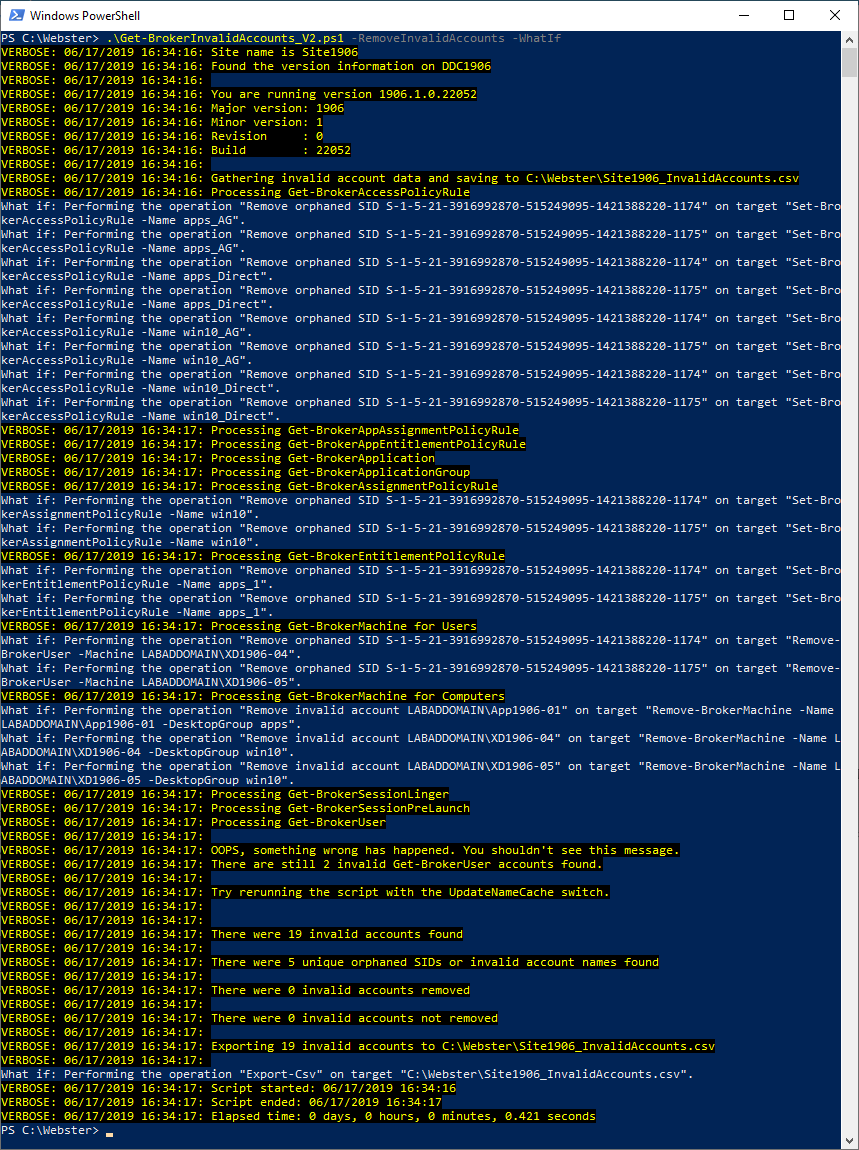The image size is (859, 1150).
Task: Click "BrokerUser -Machine LABADDOMAIN\XD1906-05" text
Action: coord(150,682)
